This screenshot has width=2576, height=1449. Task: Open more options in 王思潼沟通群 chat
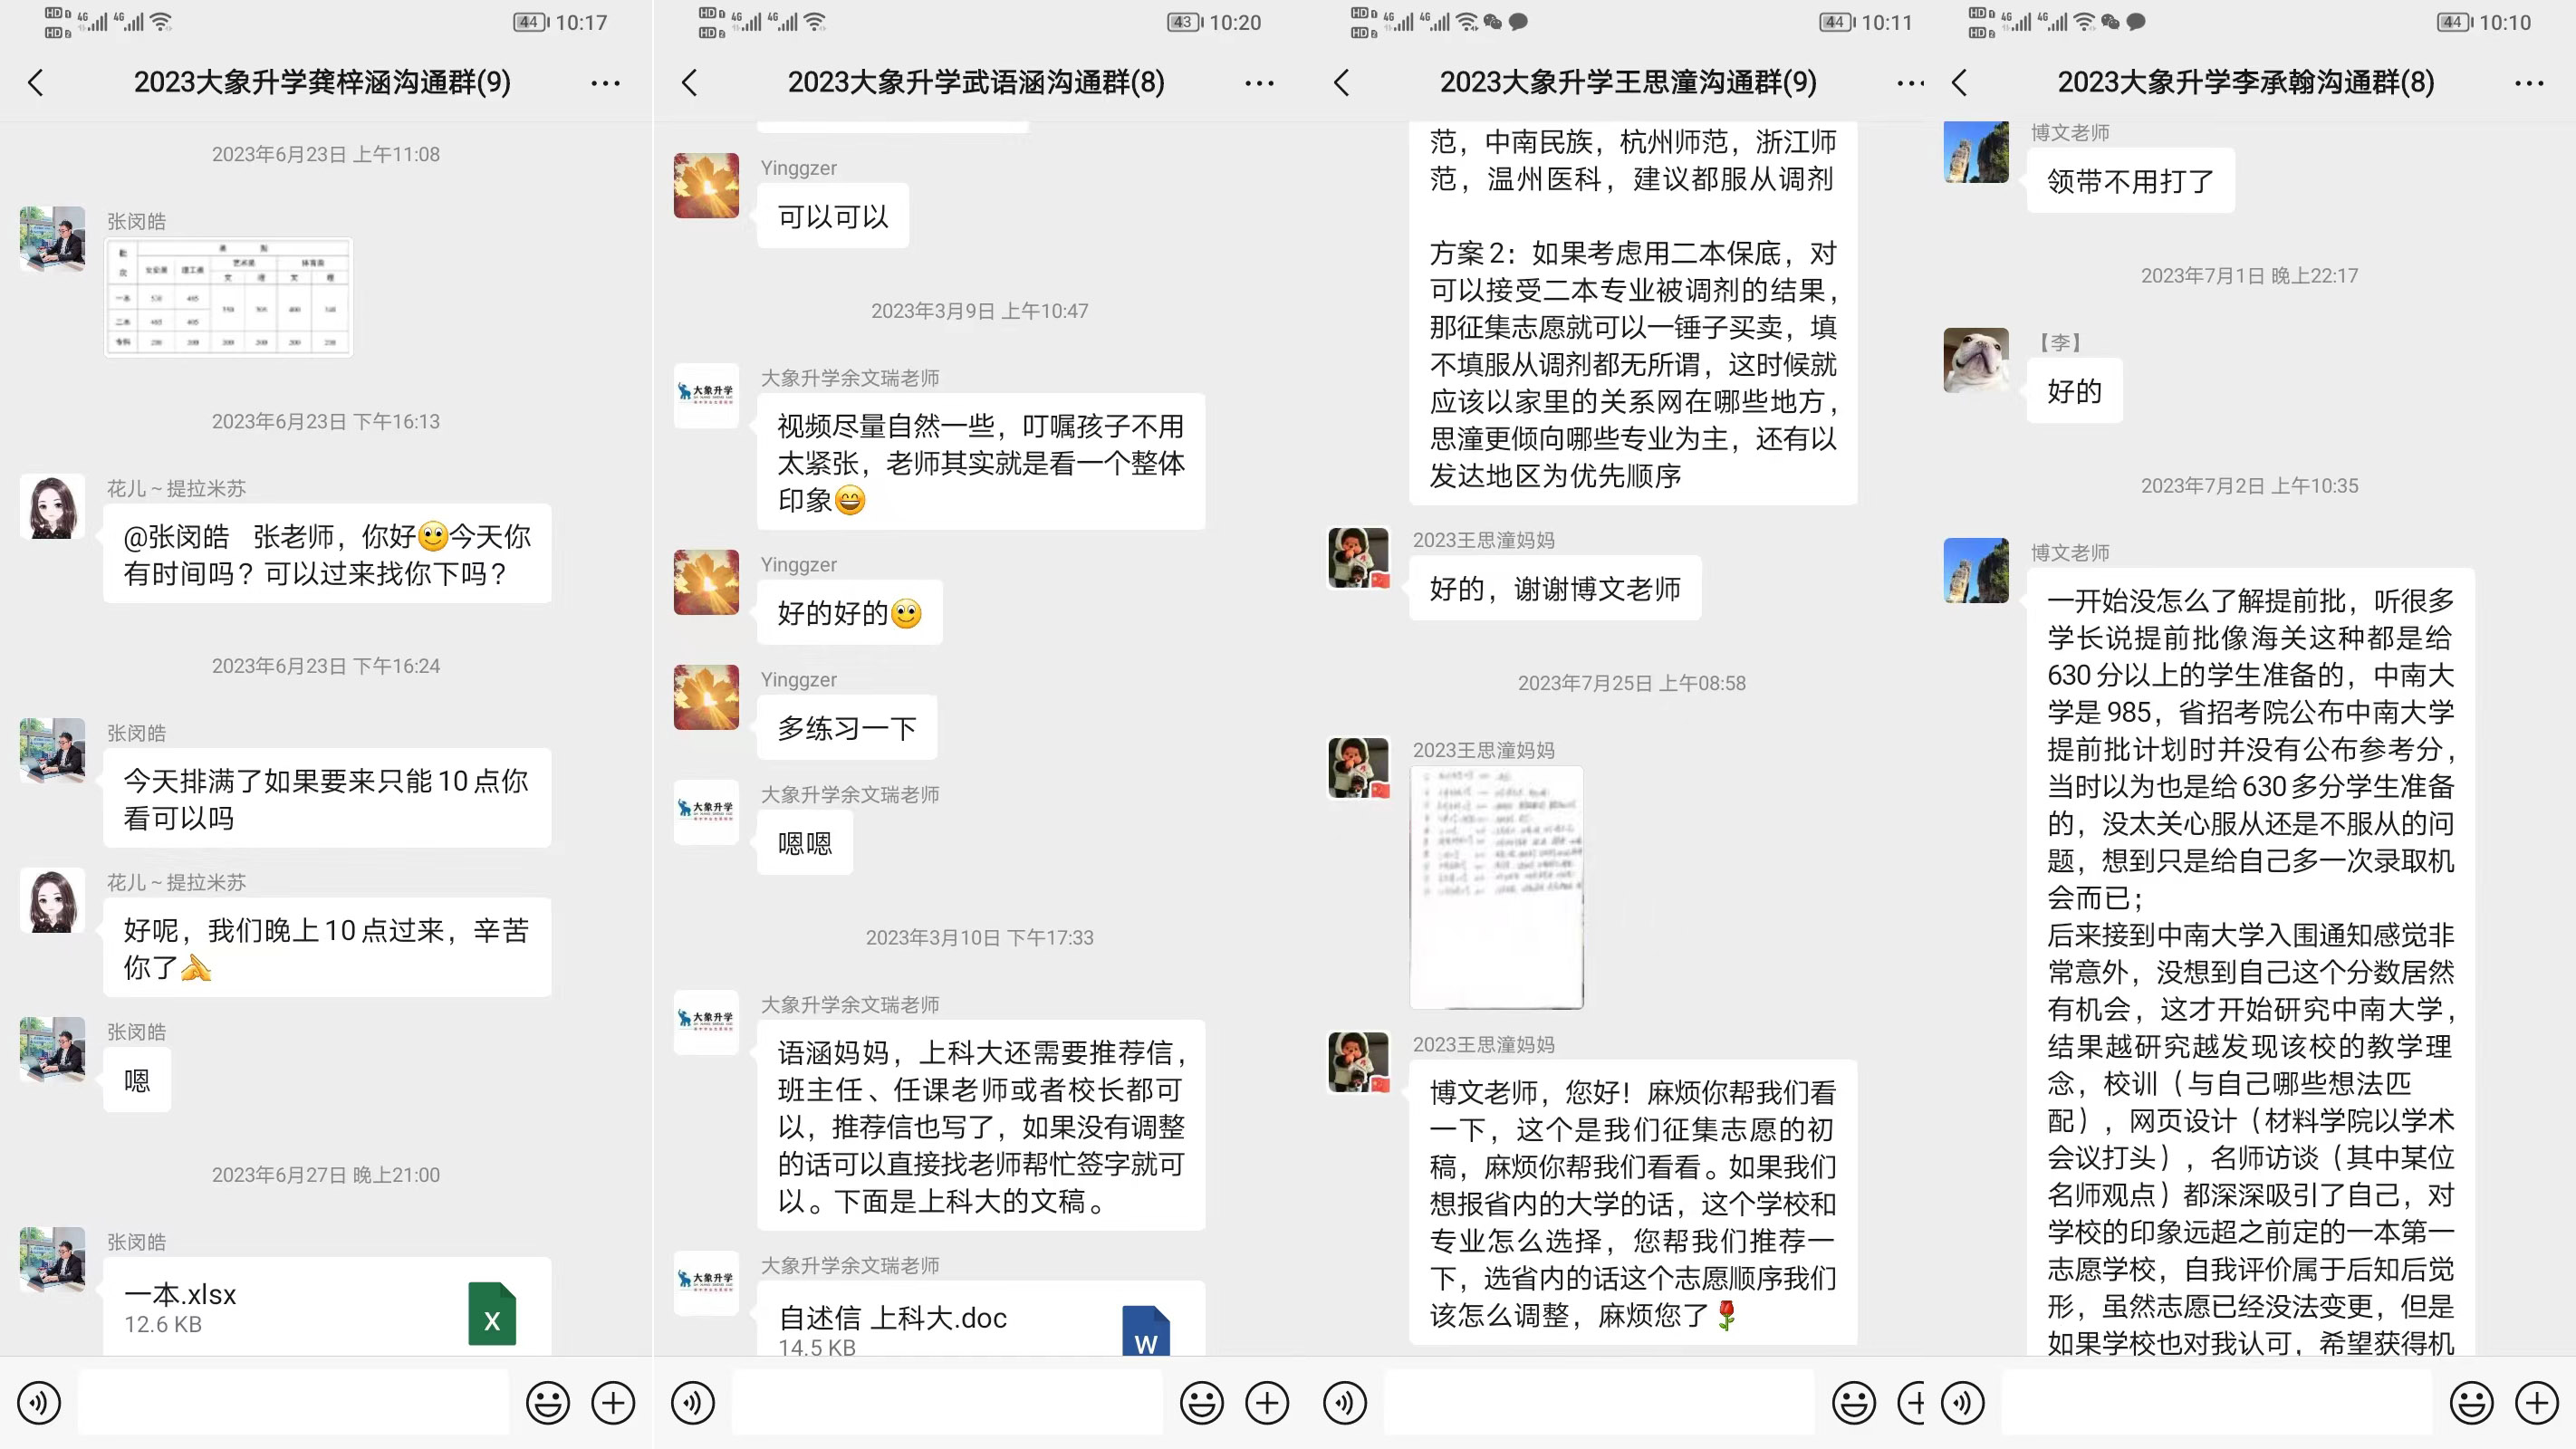pos(1911,83)
